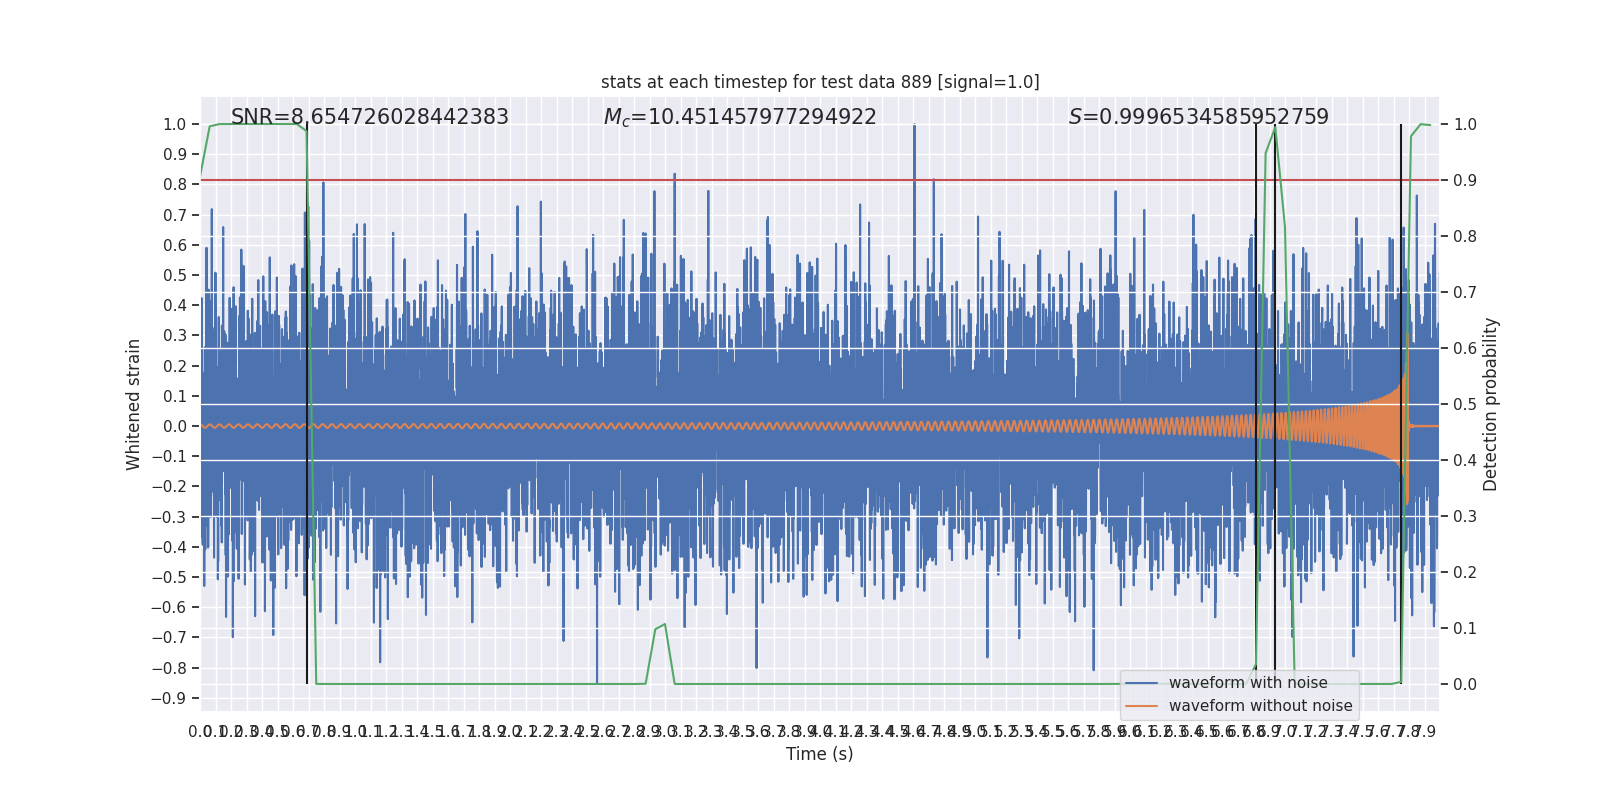
Task: Click the 'Detection probability' right axis label
Action: 1491,404
